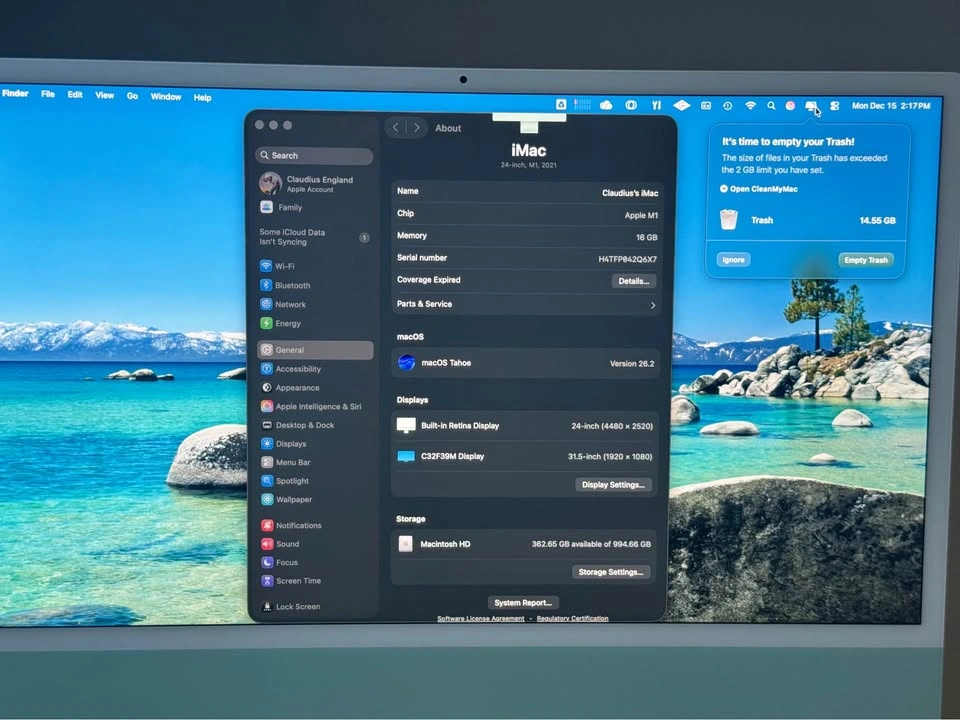Click the serial number H4TFP042Q6X7

[628, 259]
